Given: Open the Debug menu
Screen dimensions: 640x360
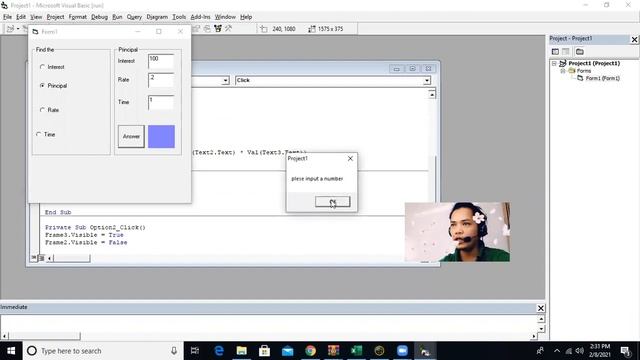Looking at the screenshot, I should point(99,17).
